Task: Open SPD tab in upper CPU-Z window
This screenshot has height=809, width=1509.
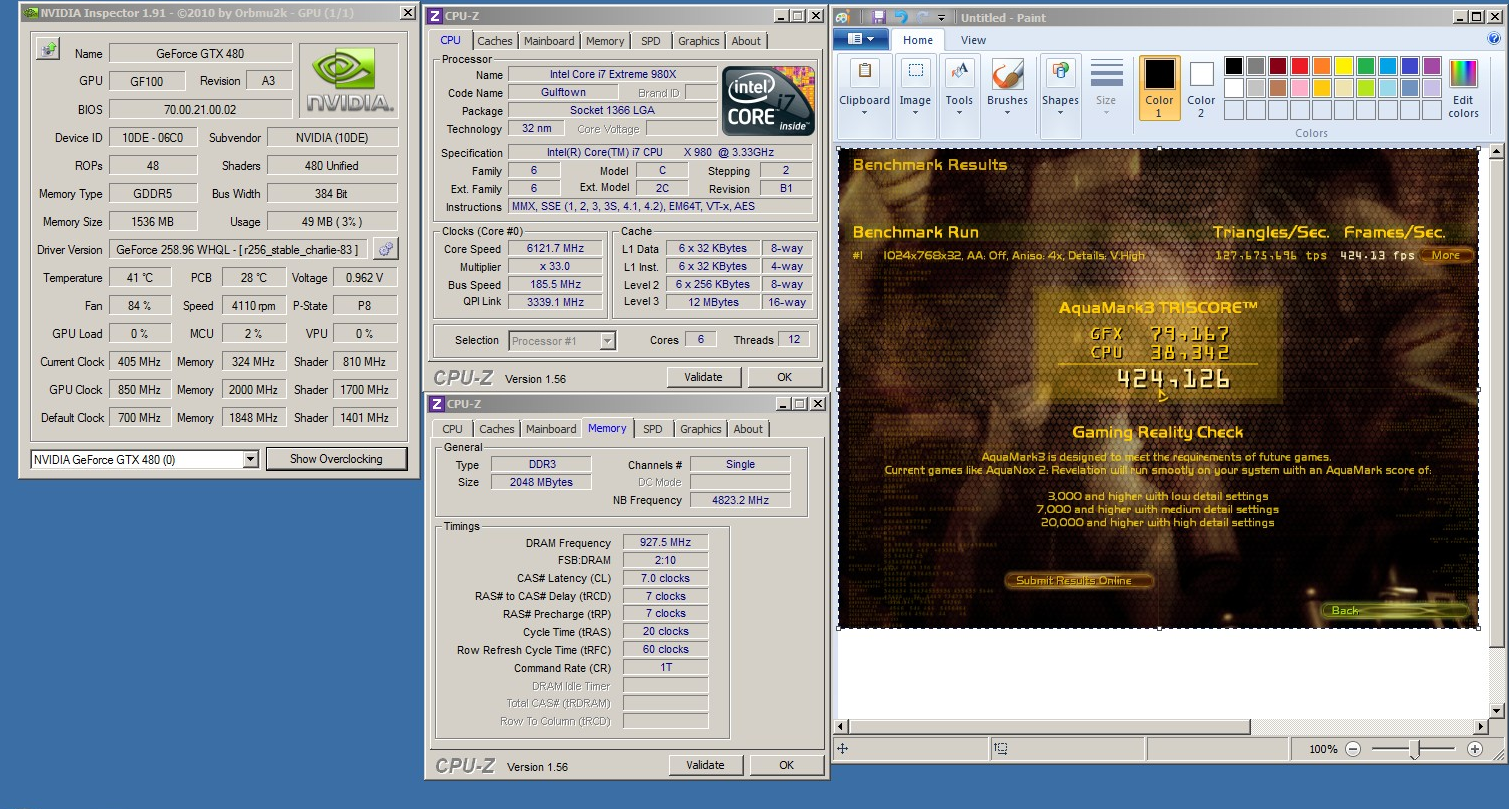Action: pos(651,41)
